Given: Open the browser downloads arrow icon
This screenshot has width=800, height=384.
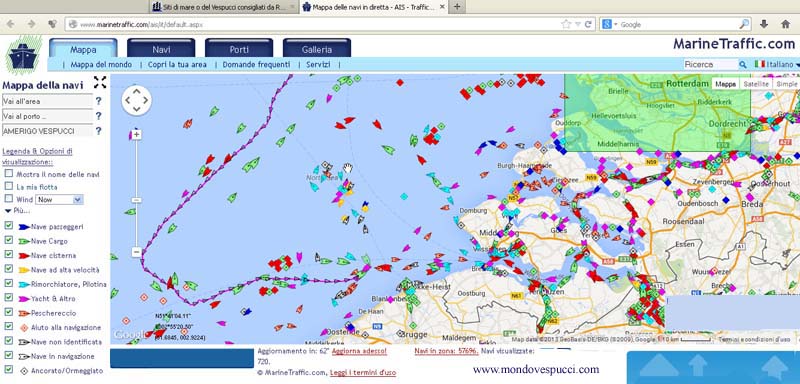Looking at the screenshot, I should pos(764,24).
